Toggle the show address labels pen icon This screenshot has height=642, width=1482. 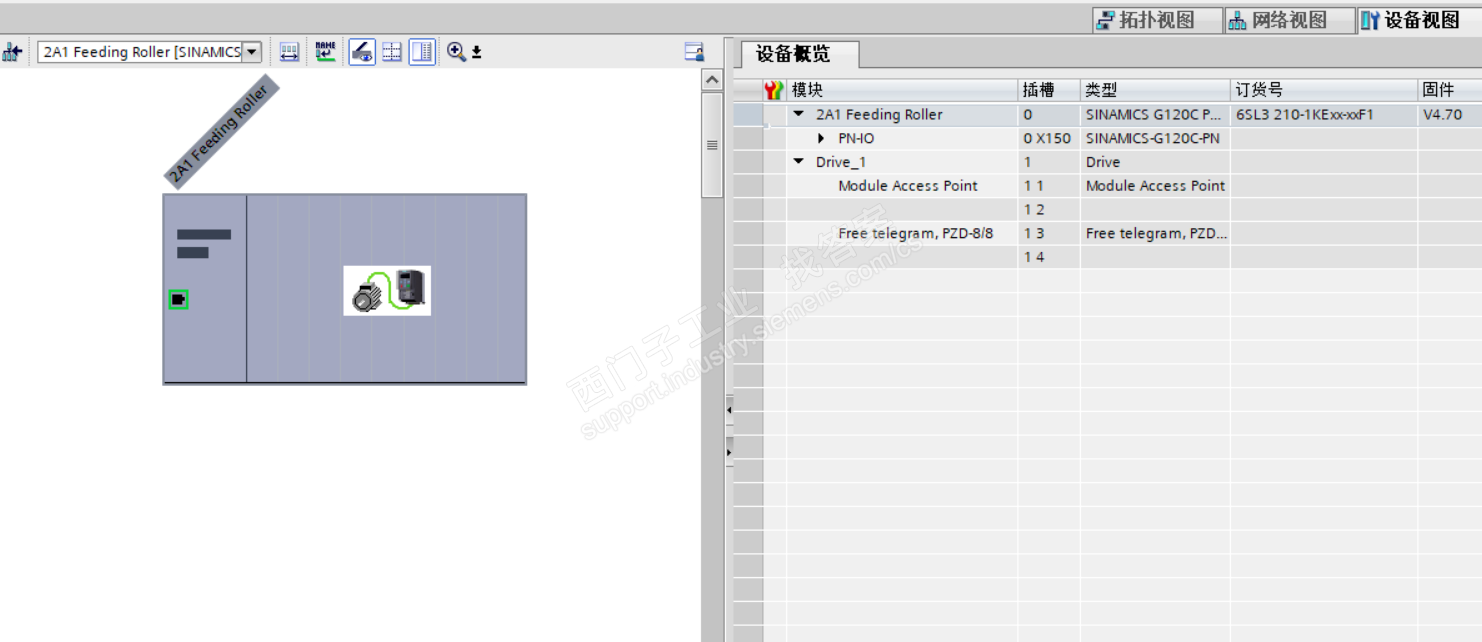(362, 52)
